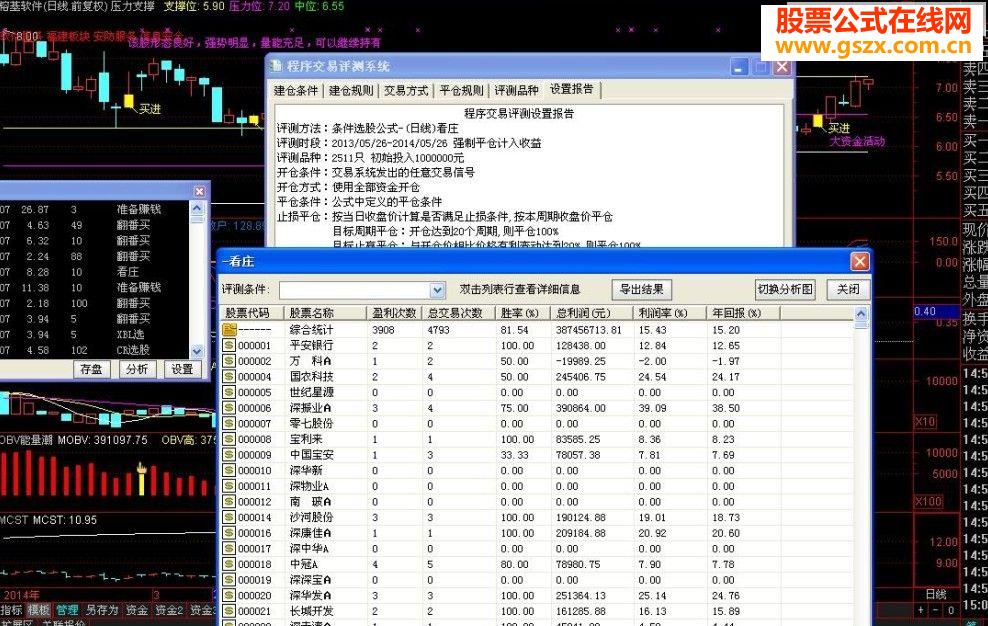988x626 pixels.
Task: Sort by the 总交易次数 column header
Action: 459,313
